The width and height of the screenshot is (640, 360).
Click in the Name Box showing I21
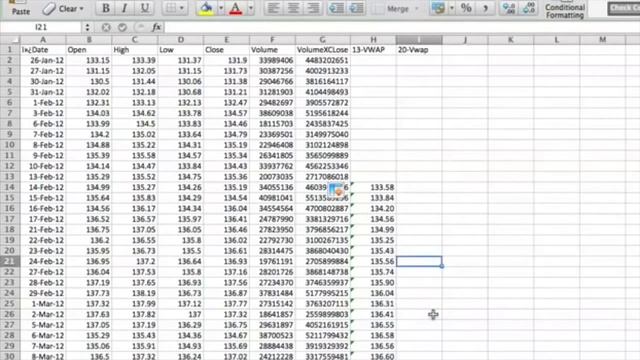41,27
